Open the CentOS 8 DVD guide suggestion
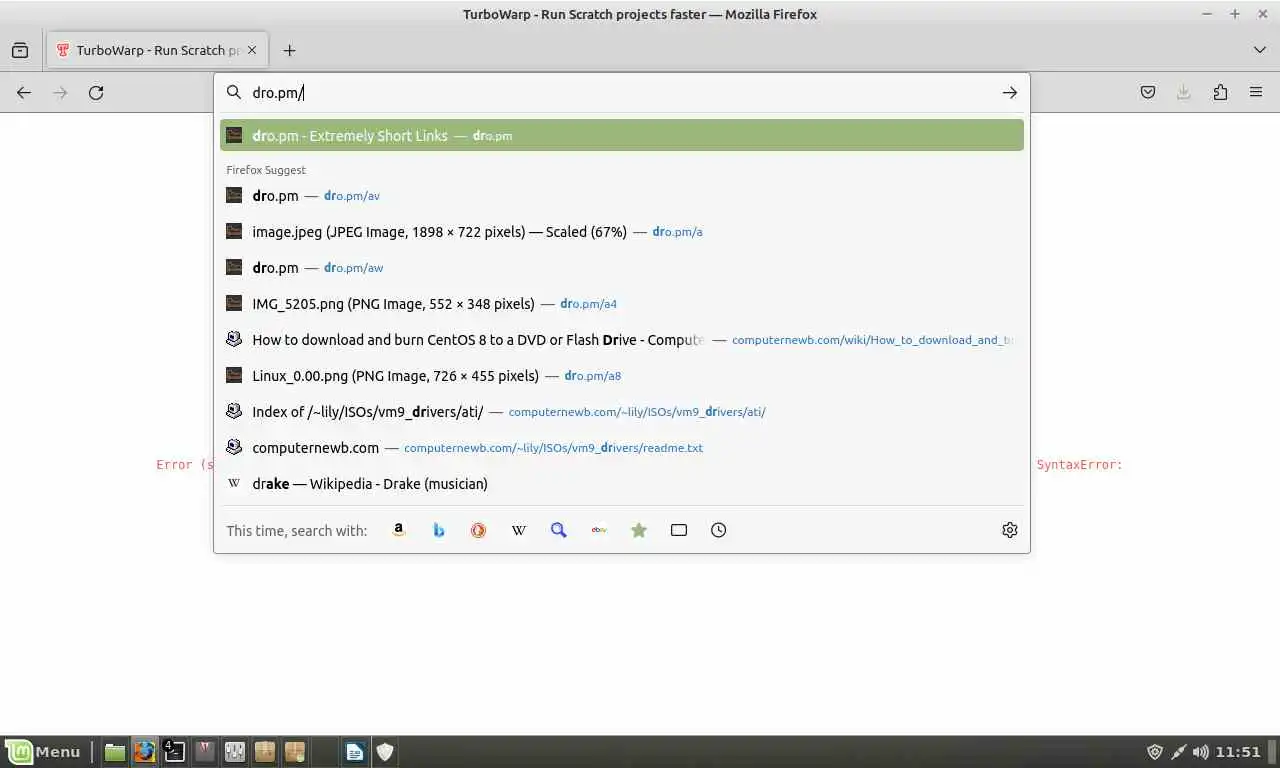Viewport: 1280px width, 768px height. [x=622, y=340]
